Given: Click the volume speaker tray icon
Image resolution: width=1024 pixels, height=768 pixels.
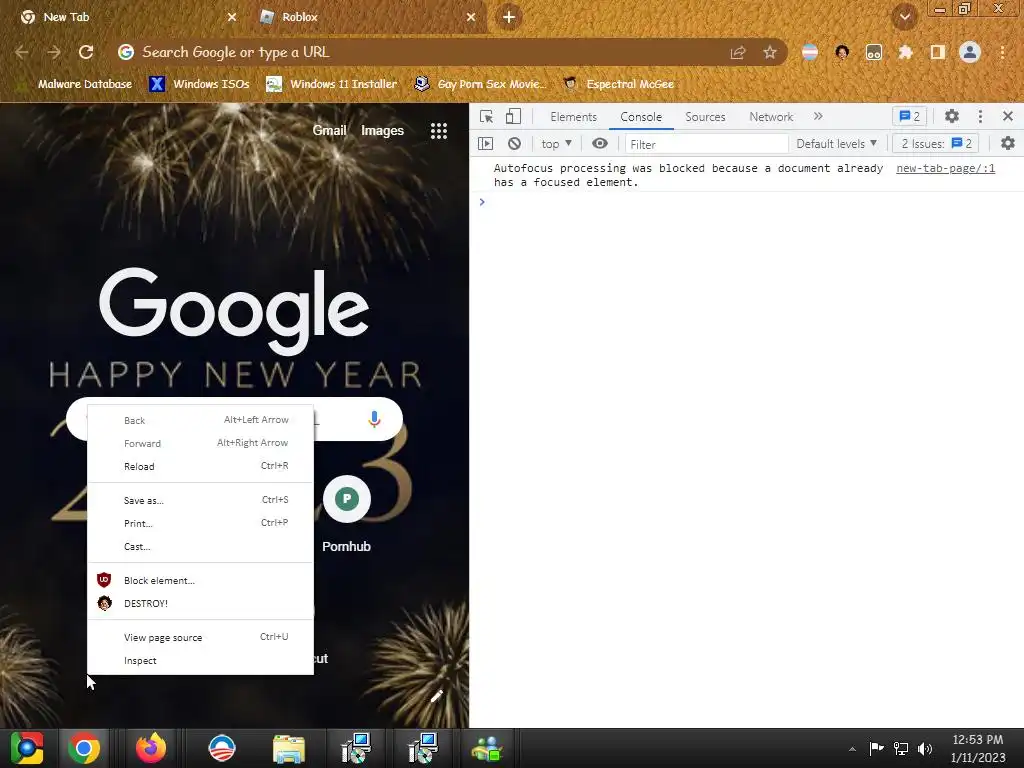Looking at the screenshot, I should pos(925,748).
